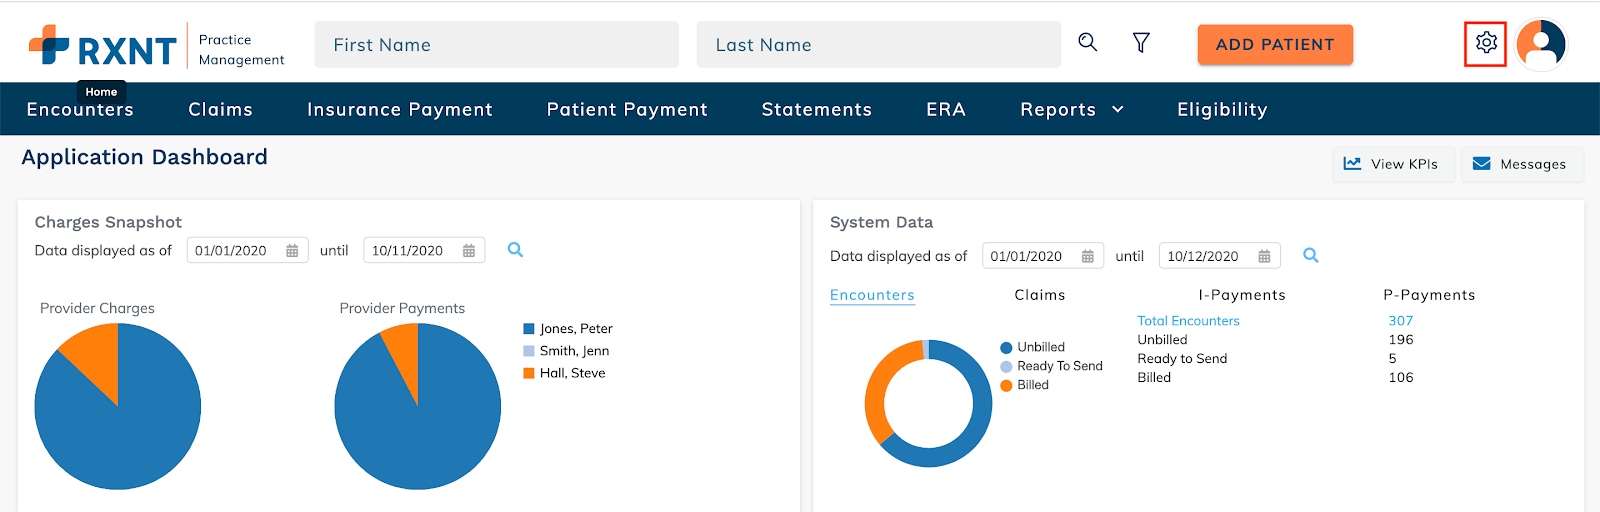Viewport: 1600px width, 512px height.
Task: Open the user profile avatar
Action: [1541, 44]
